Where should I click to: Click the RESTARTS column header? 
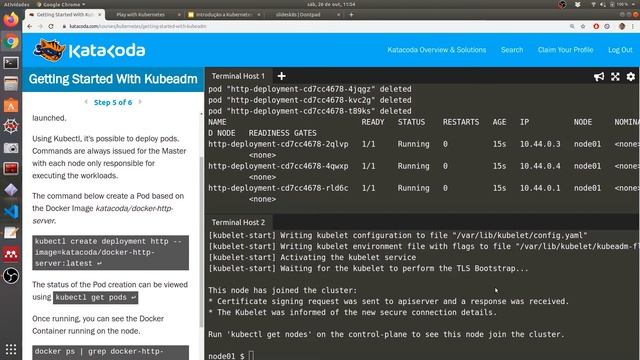[461, 122]
